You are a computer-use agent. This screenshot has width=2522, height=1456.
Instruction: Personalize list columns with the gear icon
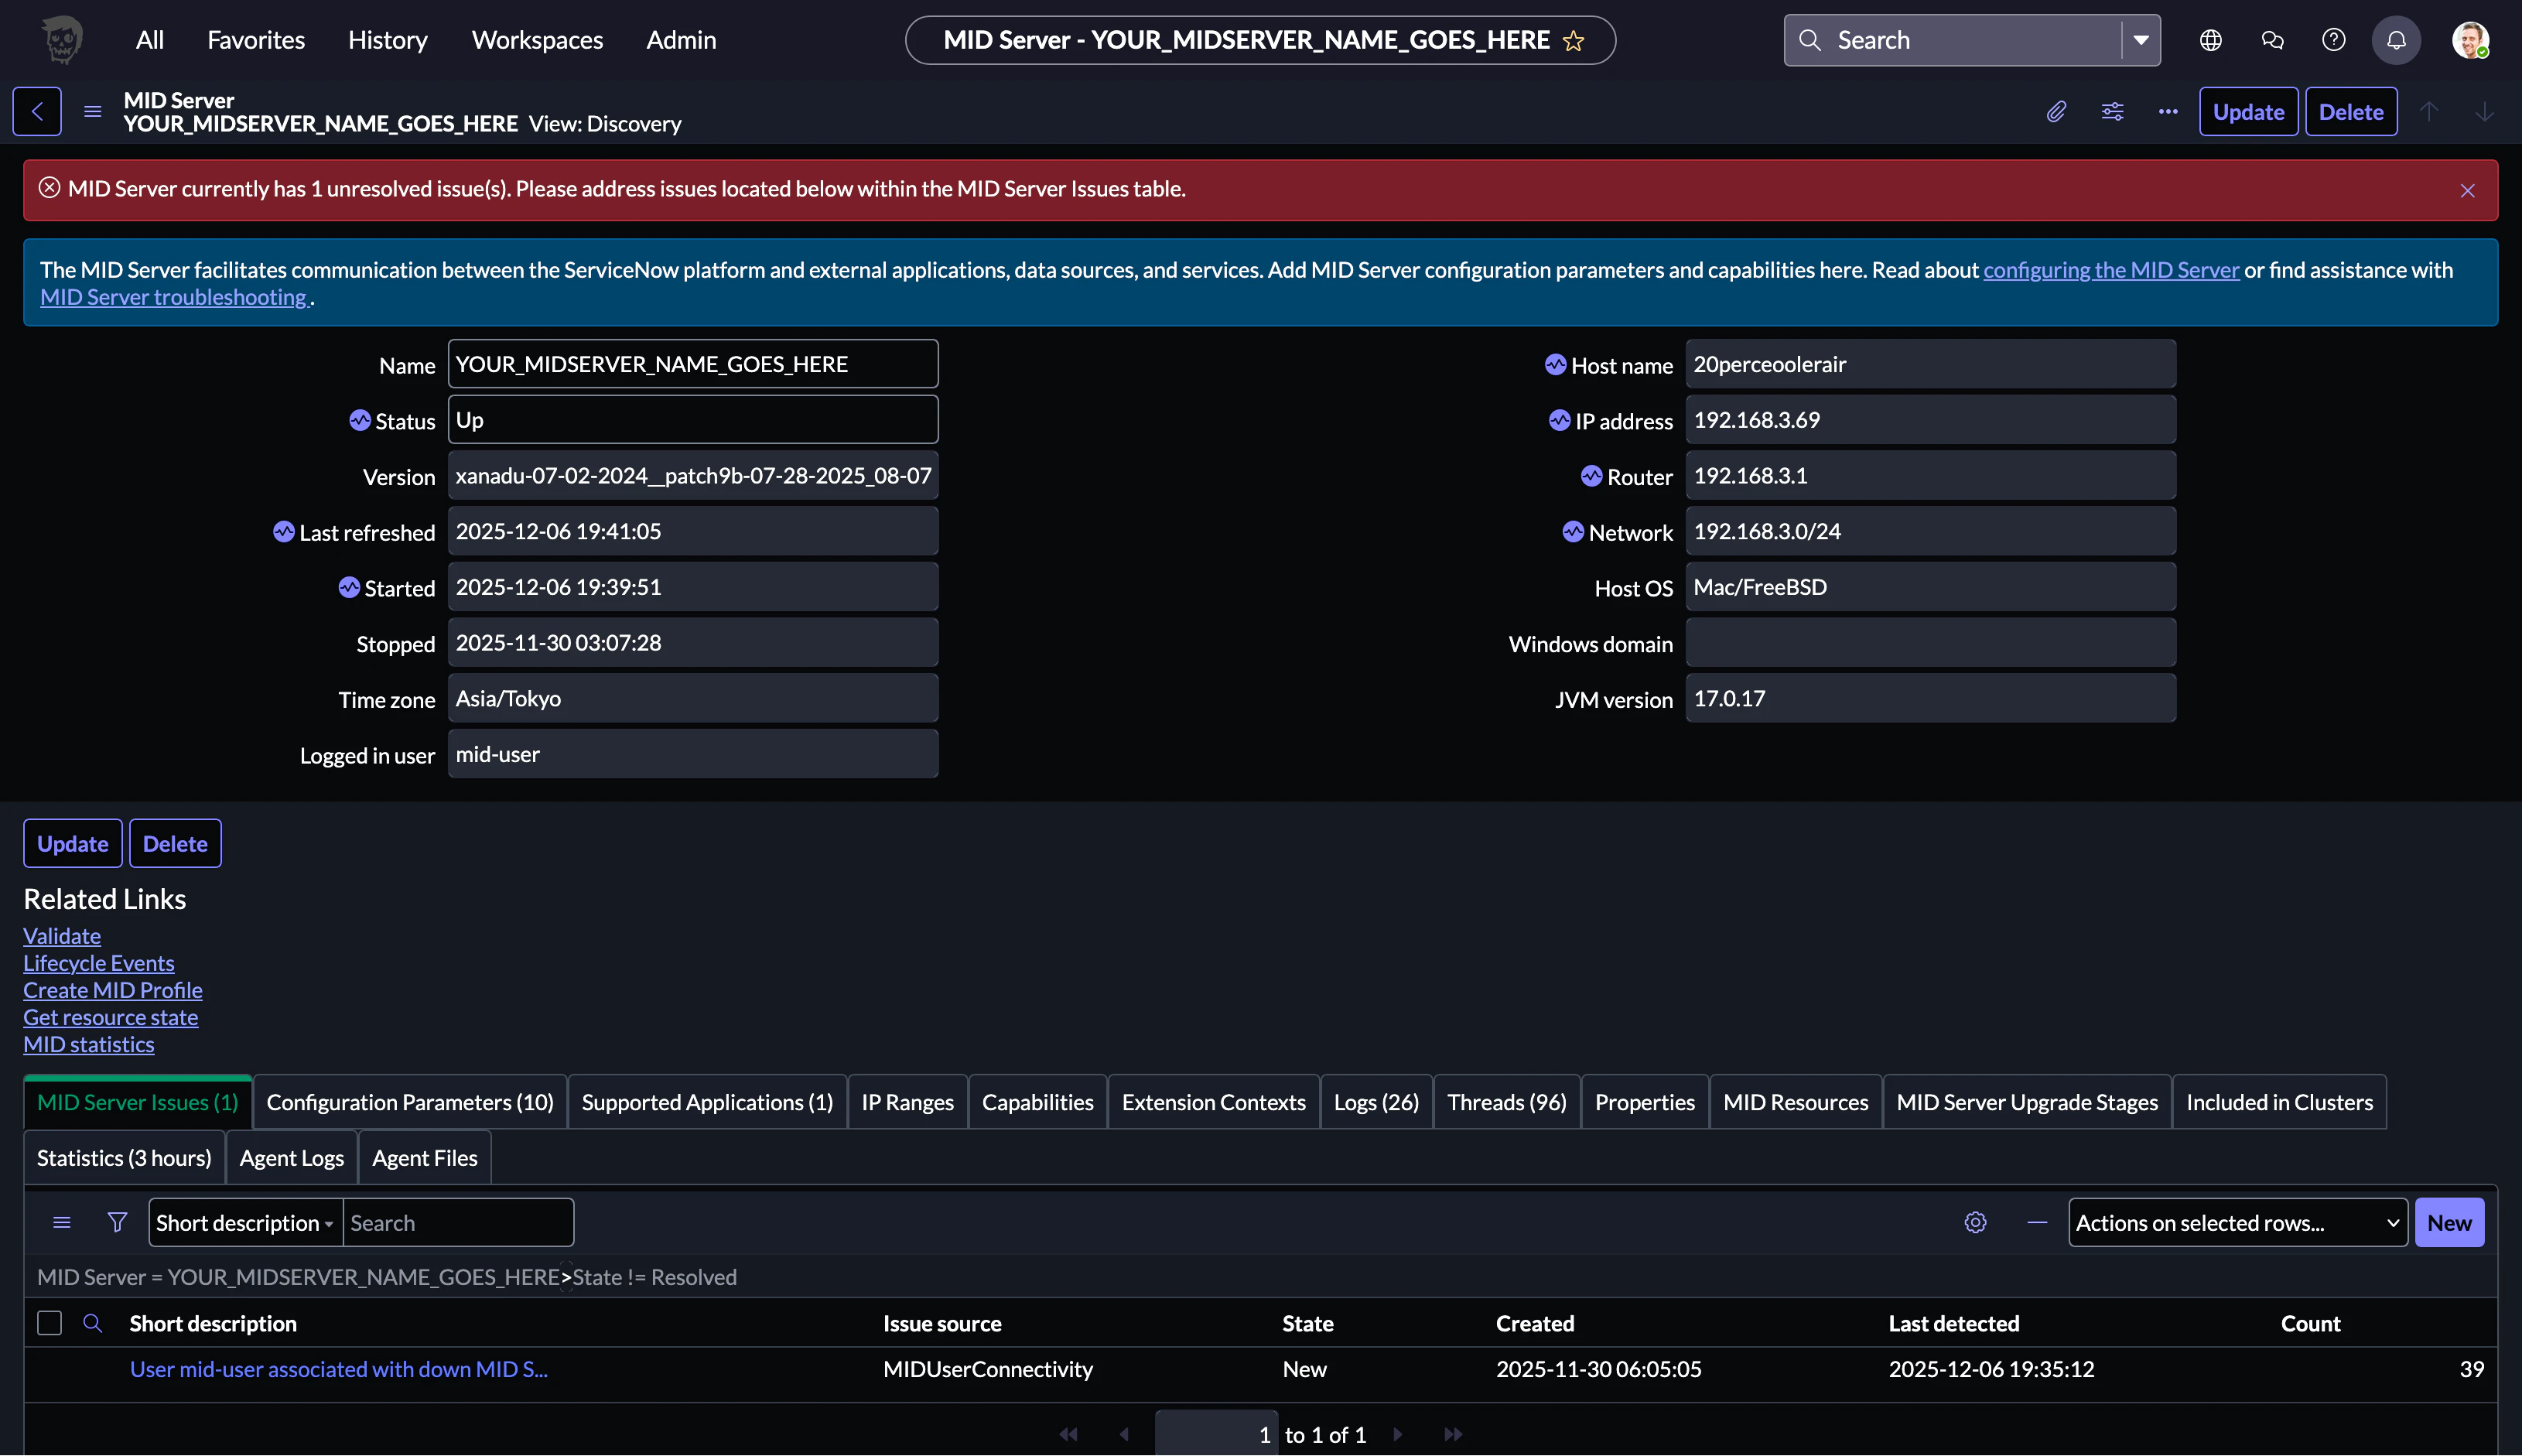1975,1222
